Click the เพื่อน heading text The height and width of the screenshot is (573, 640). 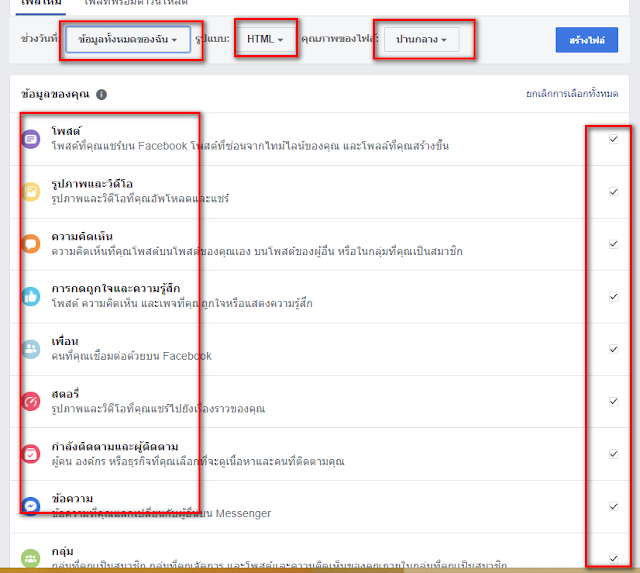pyautogui.click(x=65, y=341)
